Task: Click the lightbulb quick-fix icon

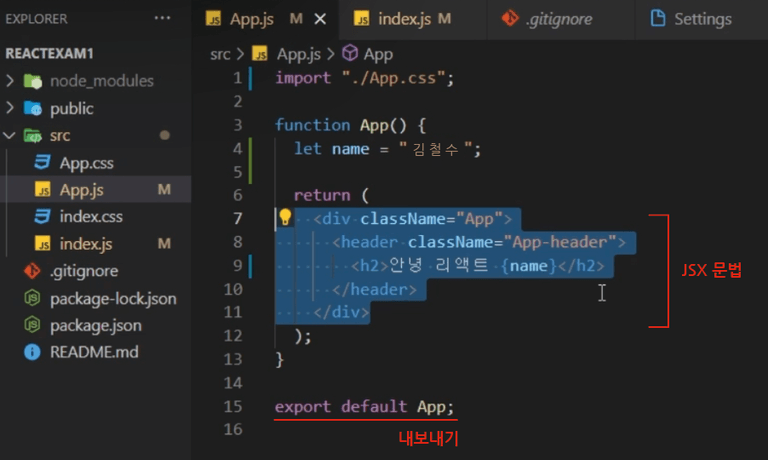Action: [x=285, y=217]
